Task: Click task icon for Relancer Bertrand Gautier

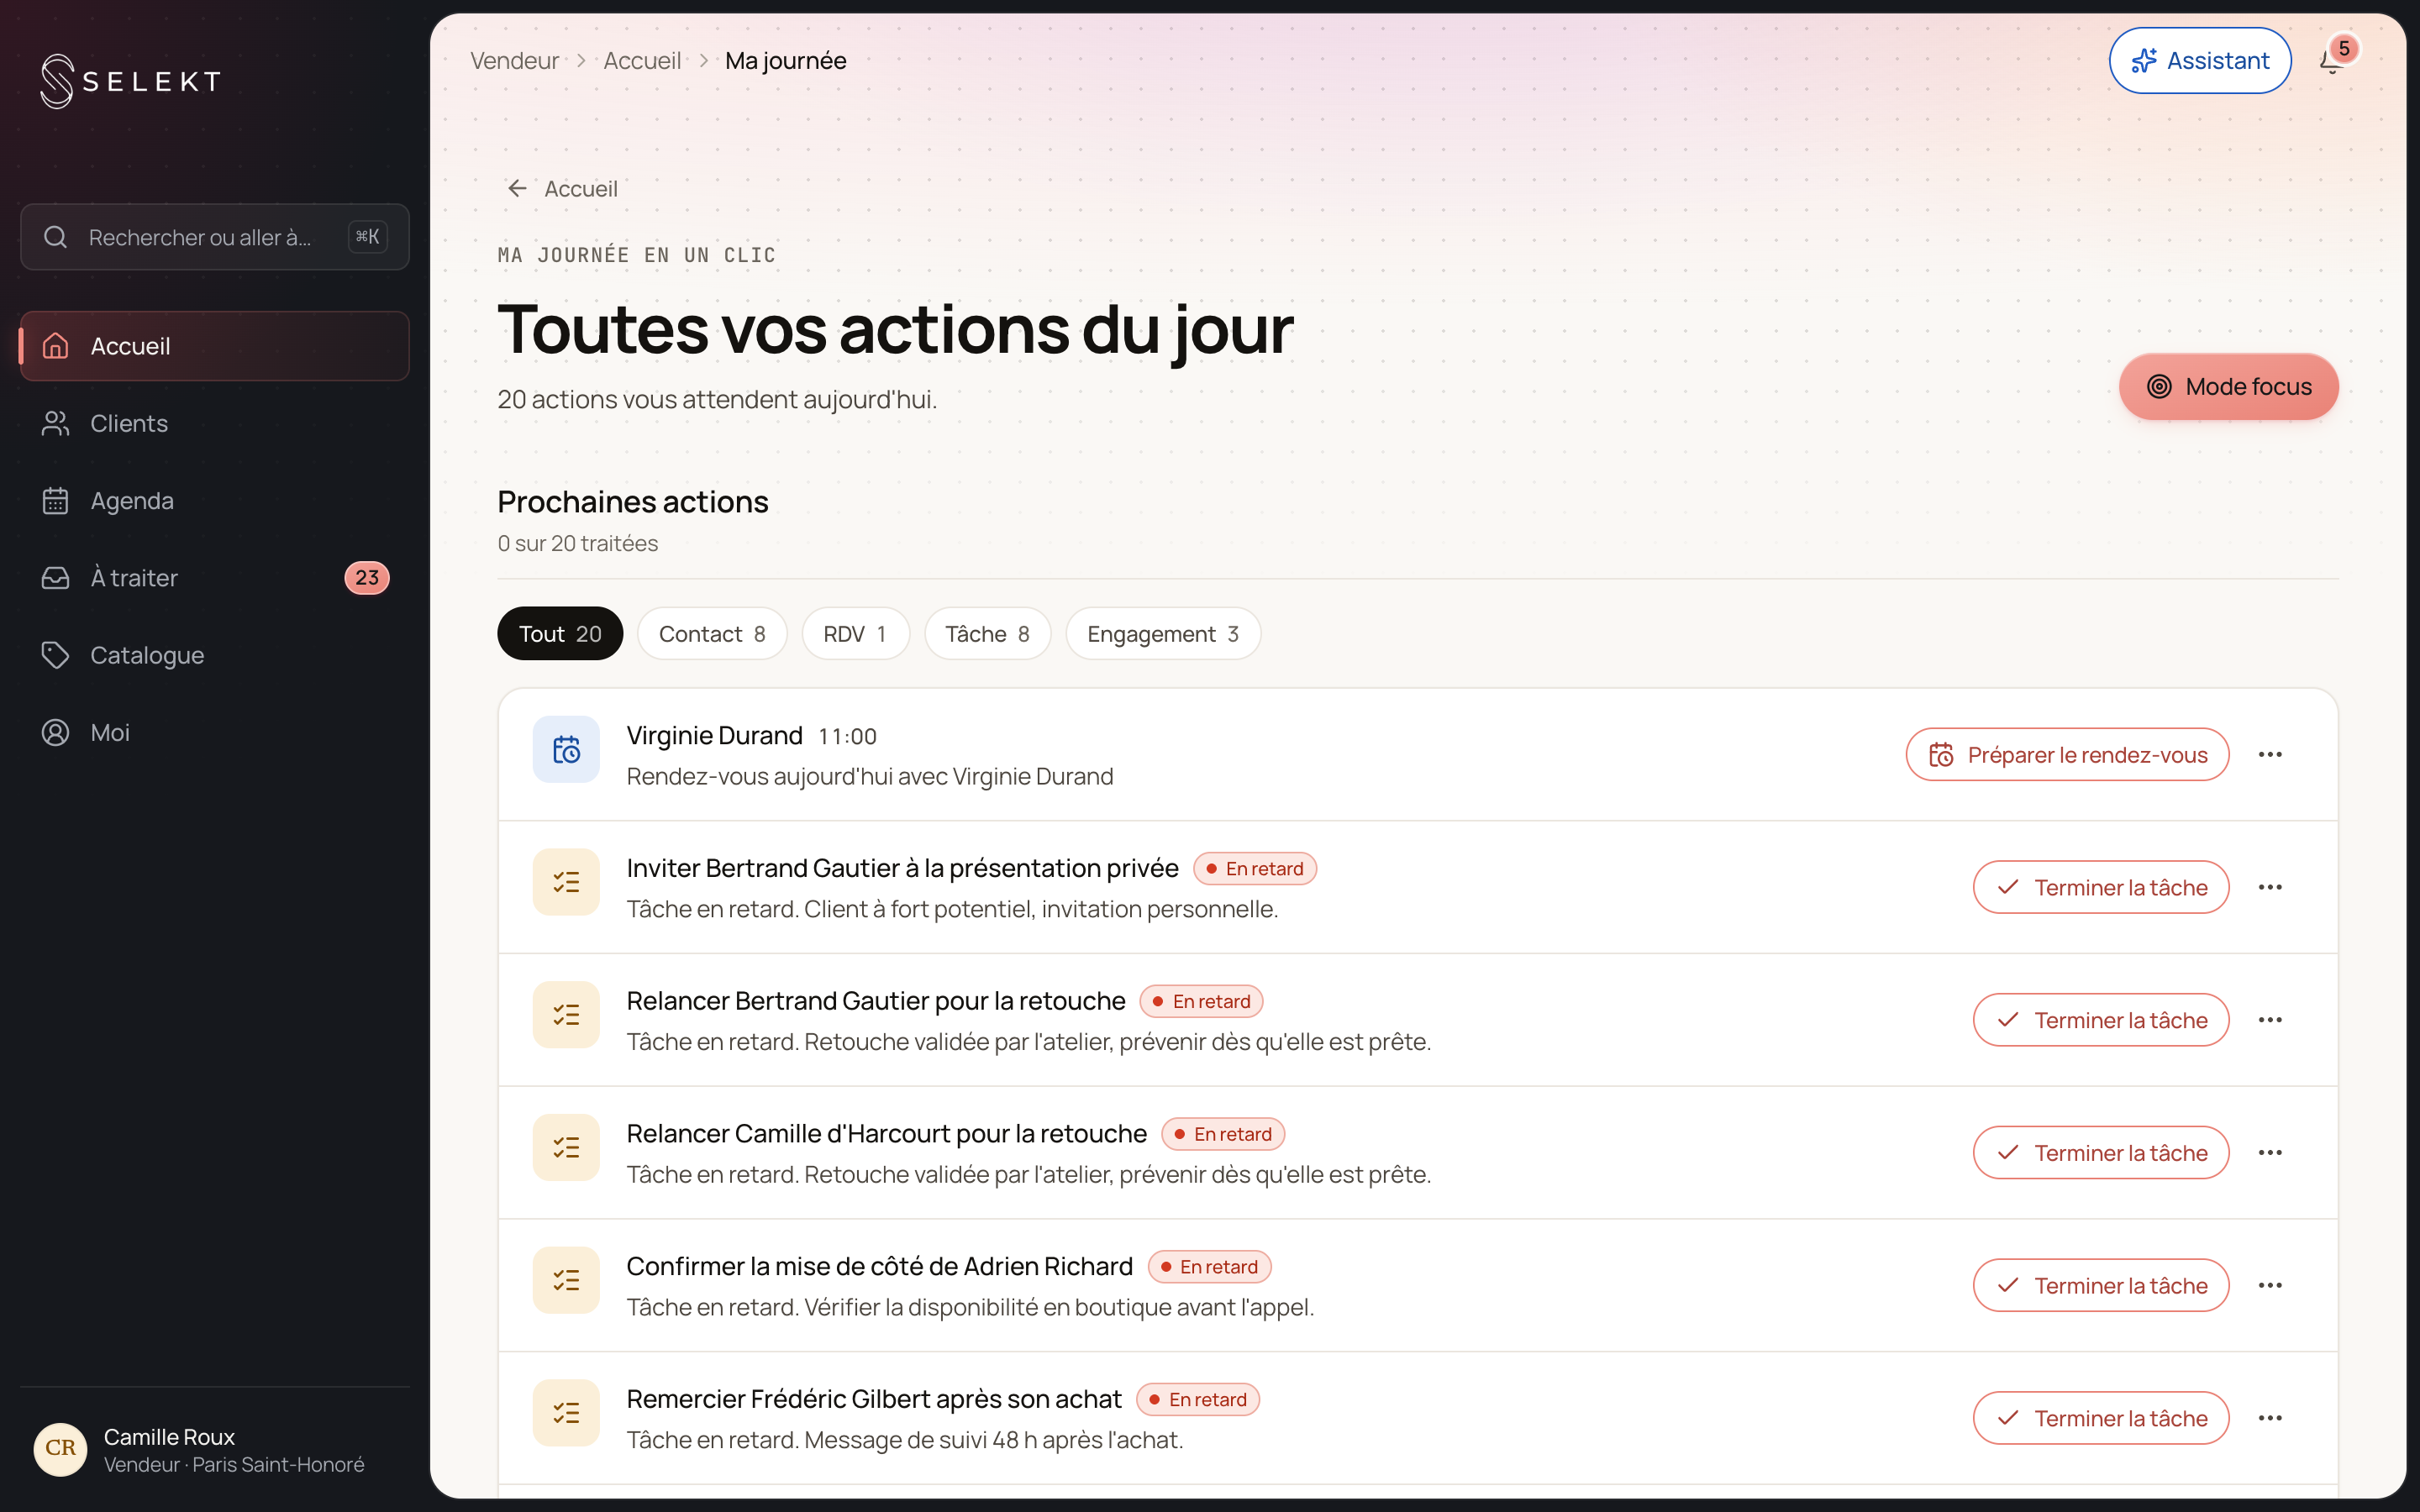Action: [x=566, y=1015]
